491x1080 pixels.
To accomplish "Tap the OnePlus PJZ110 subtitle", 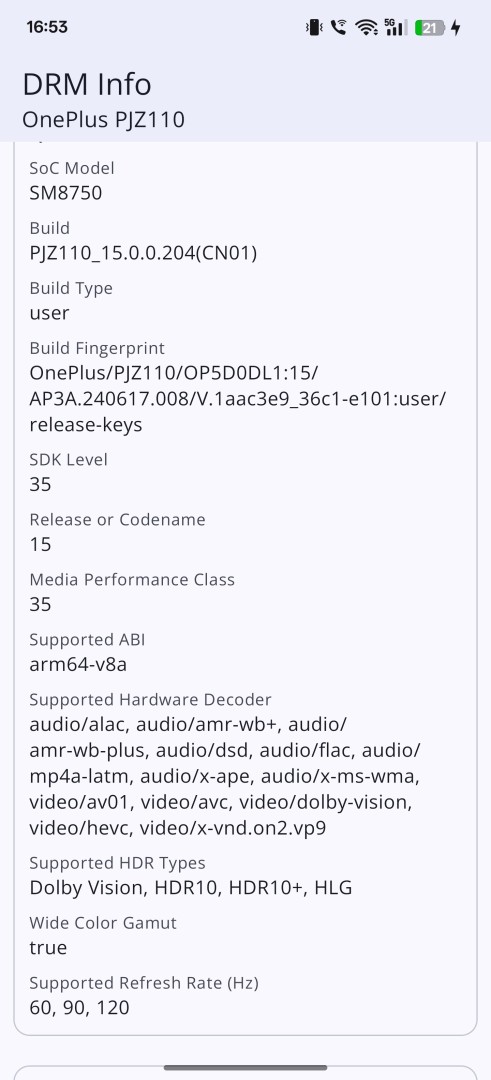I will tap(103, 120).
